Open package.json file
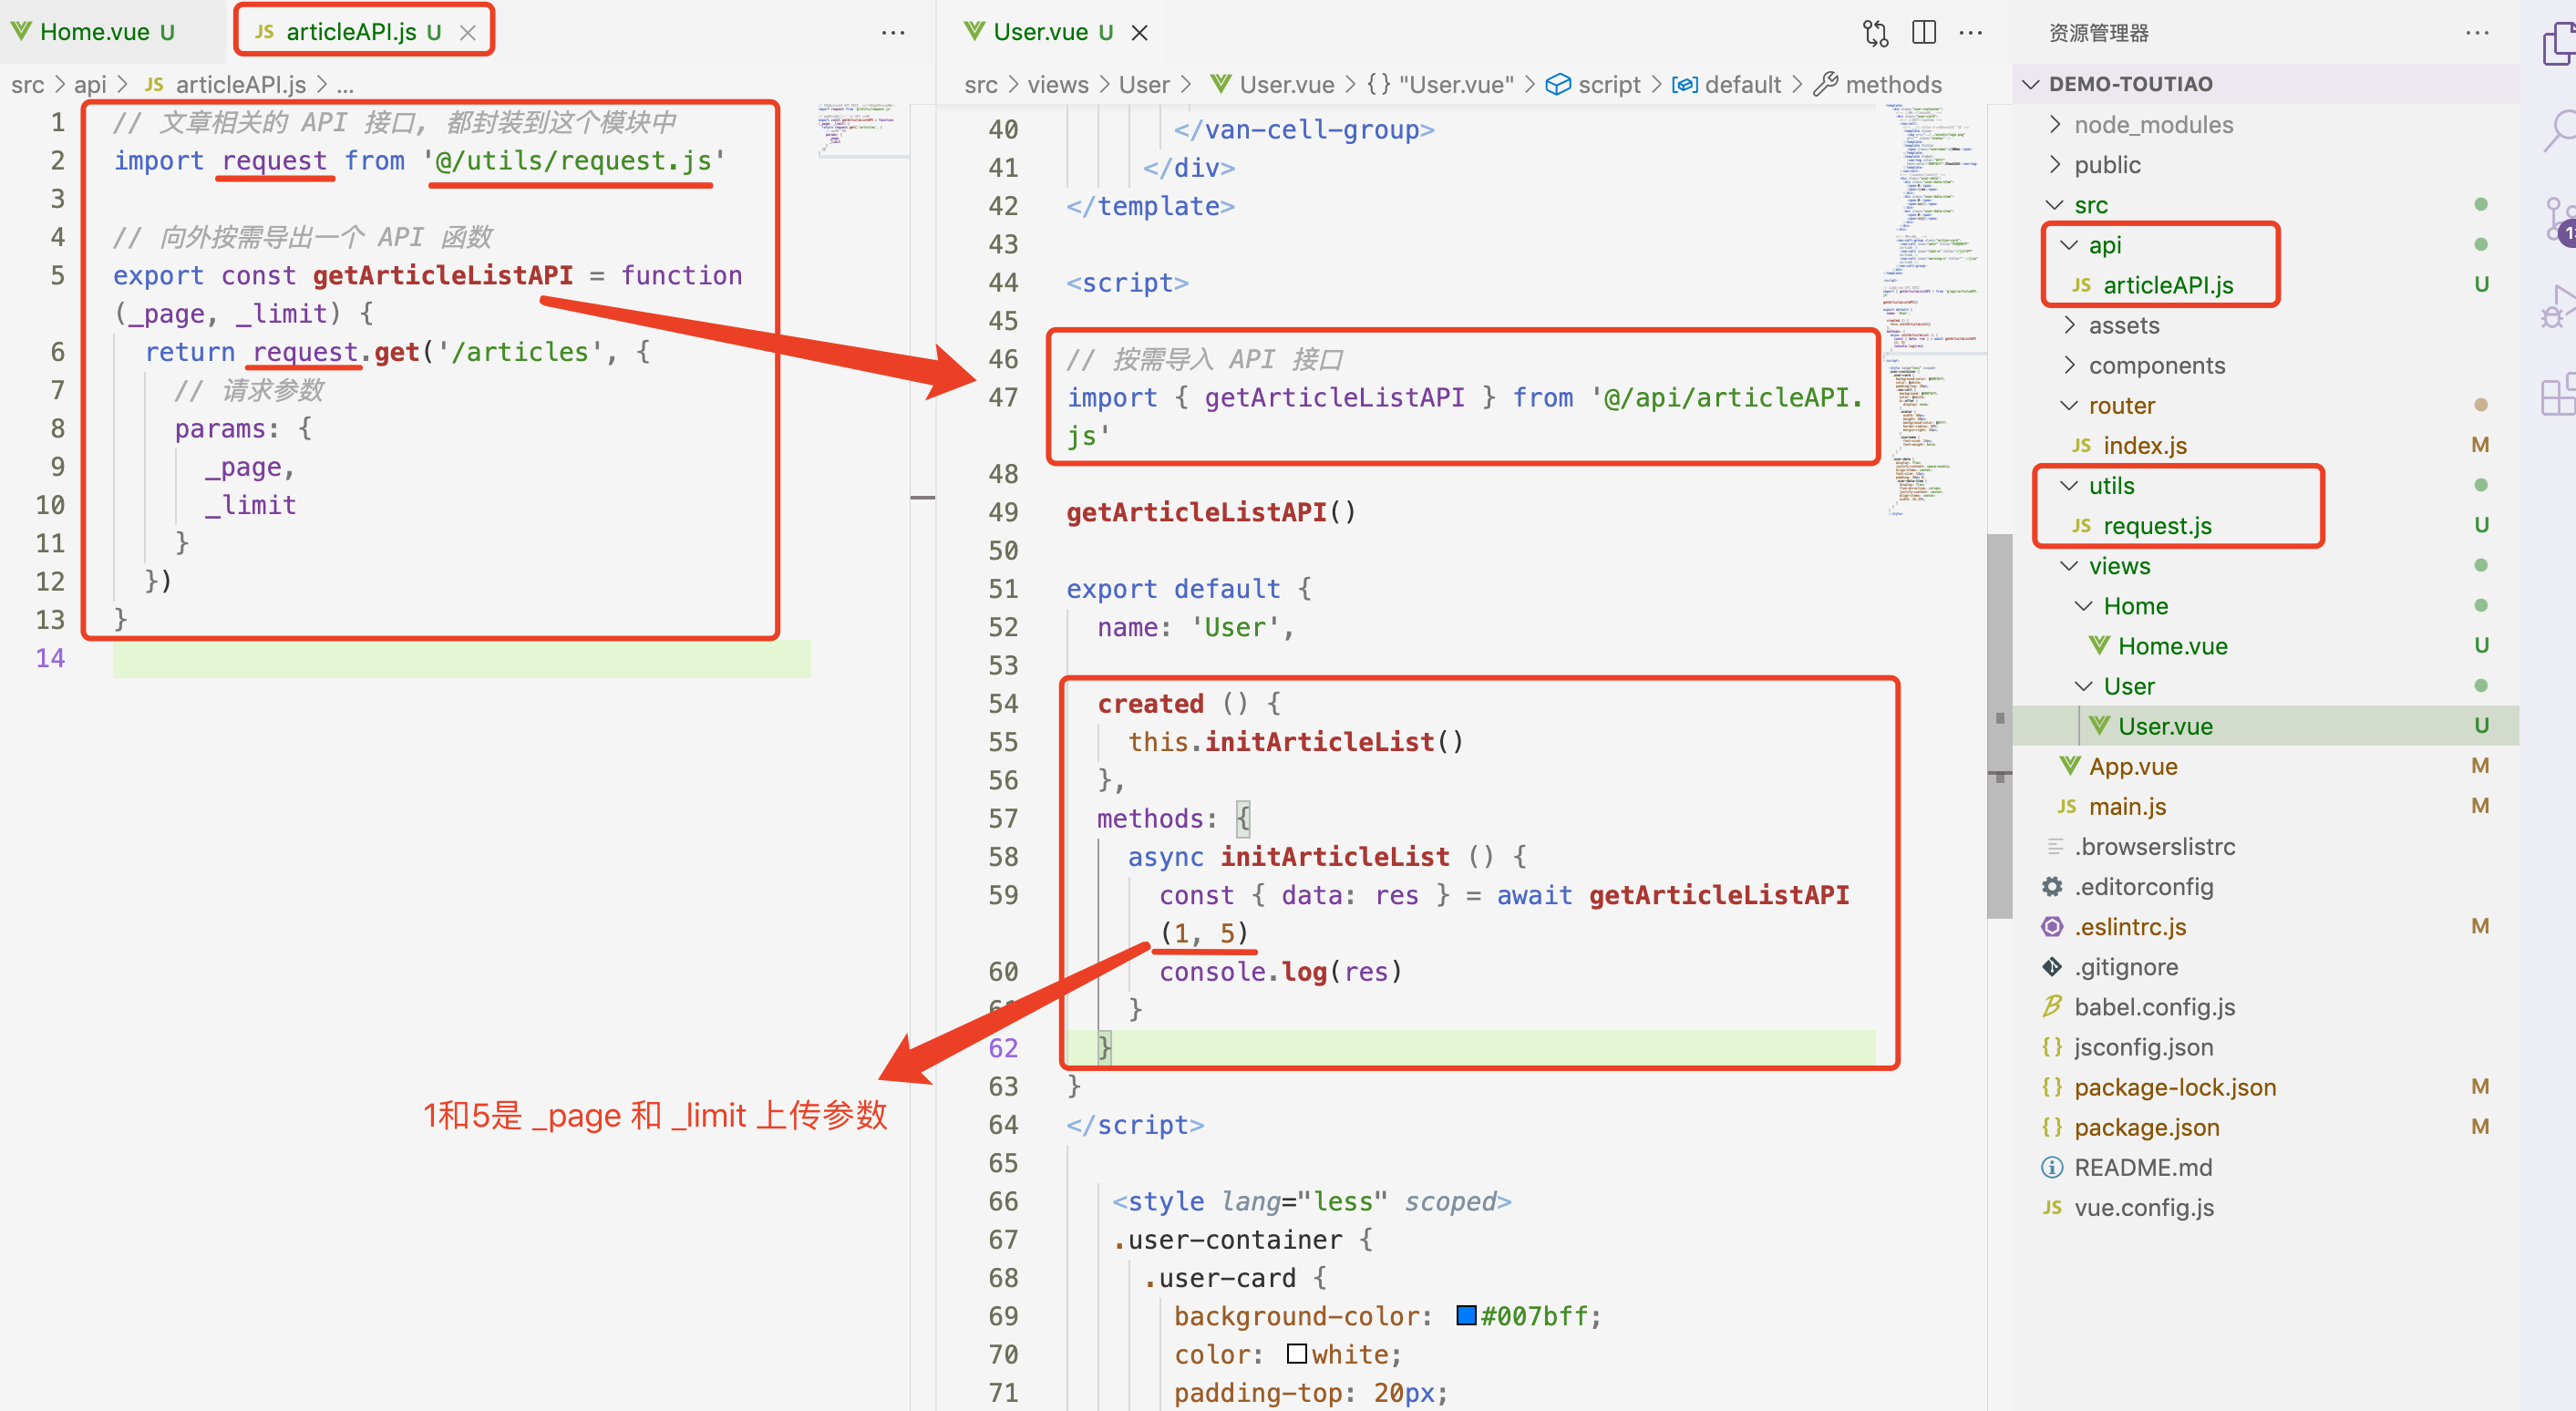 point(2266,1127)
